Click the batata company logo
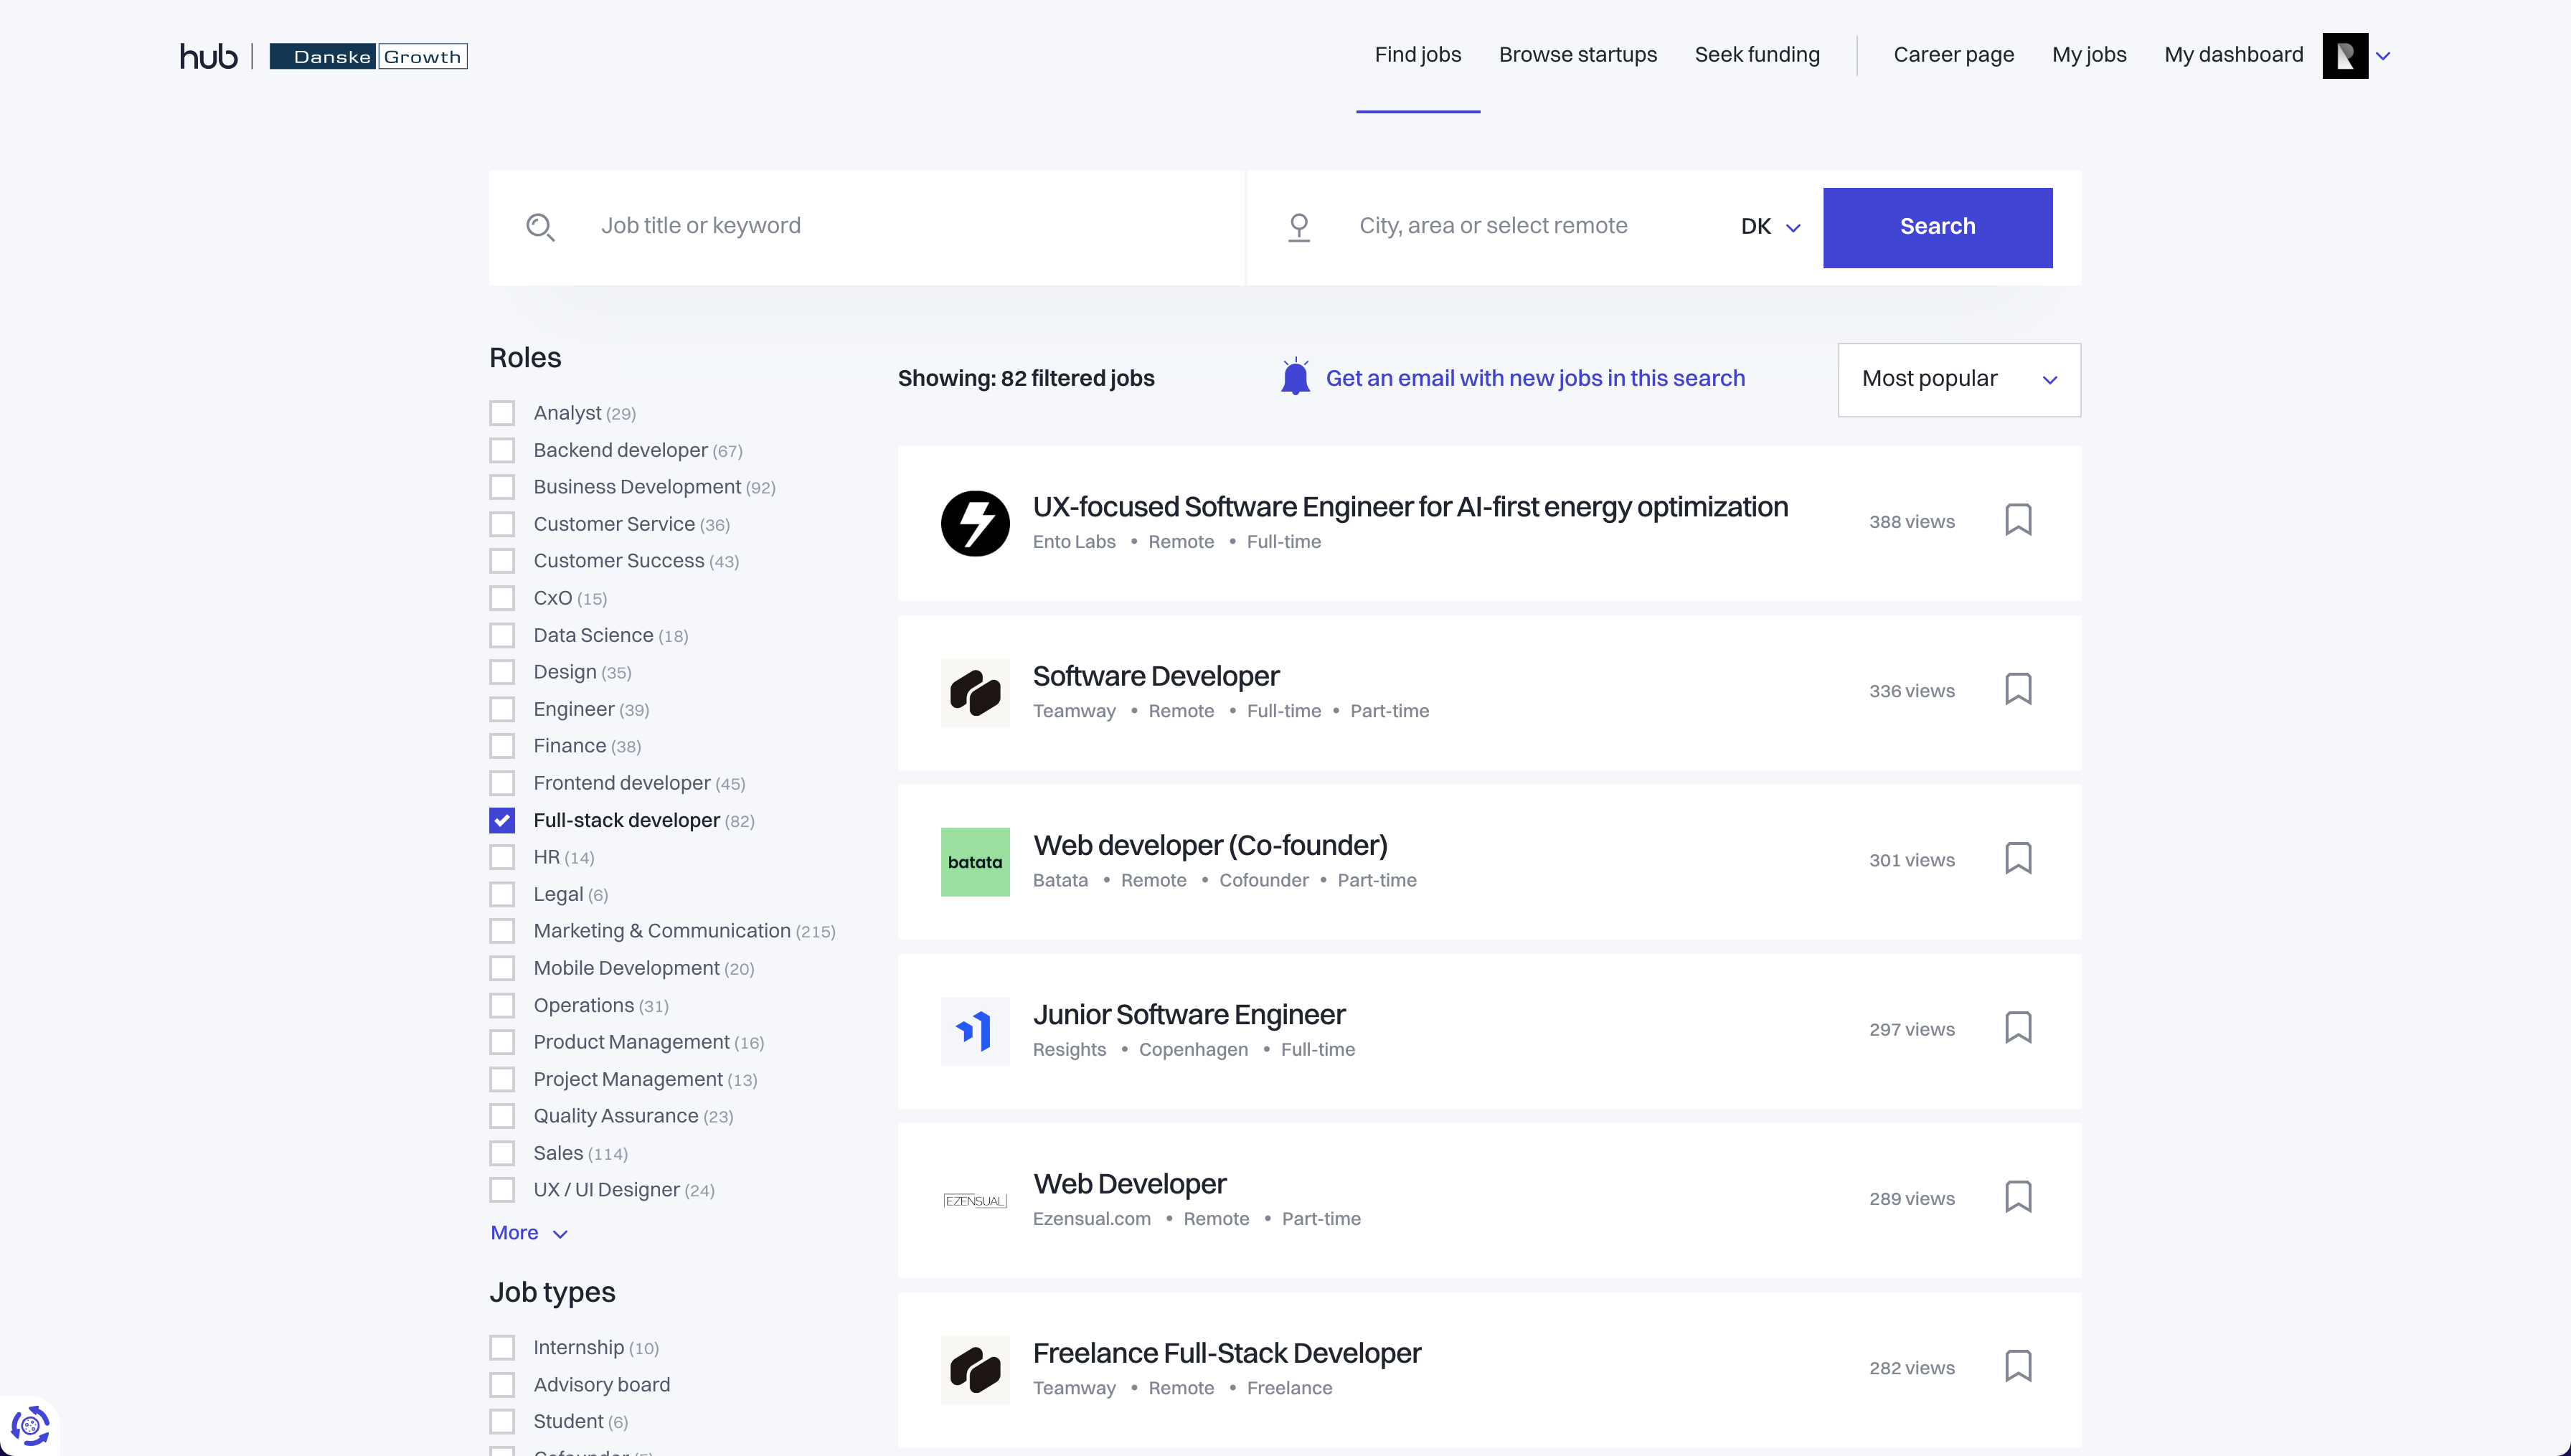Screen dimensions: 2571x1456 tap(975, 861)
